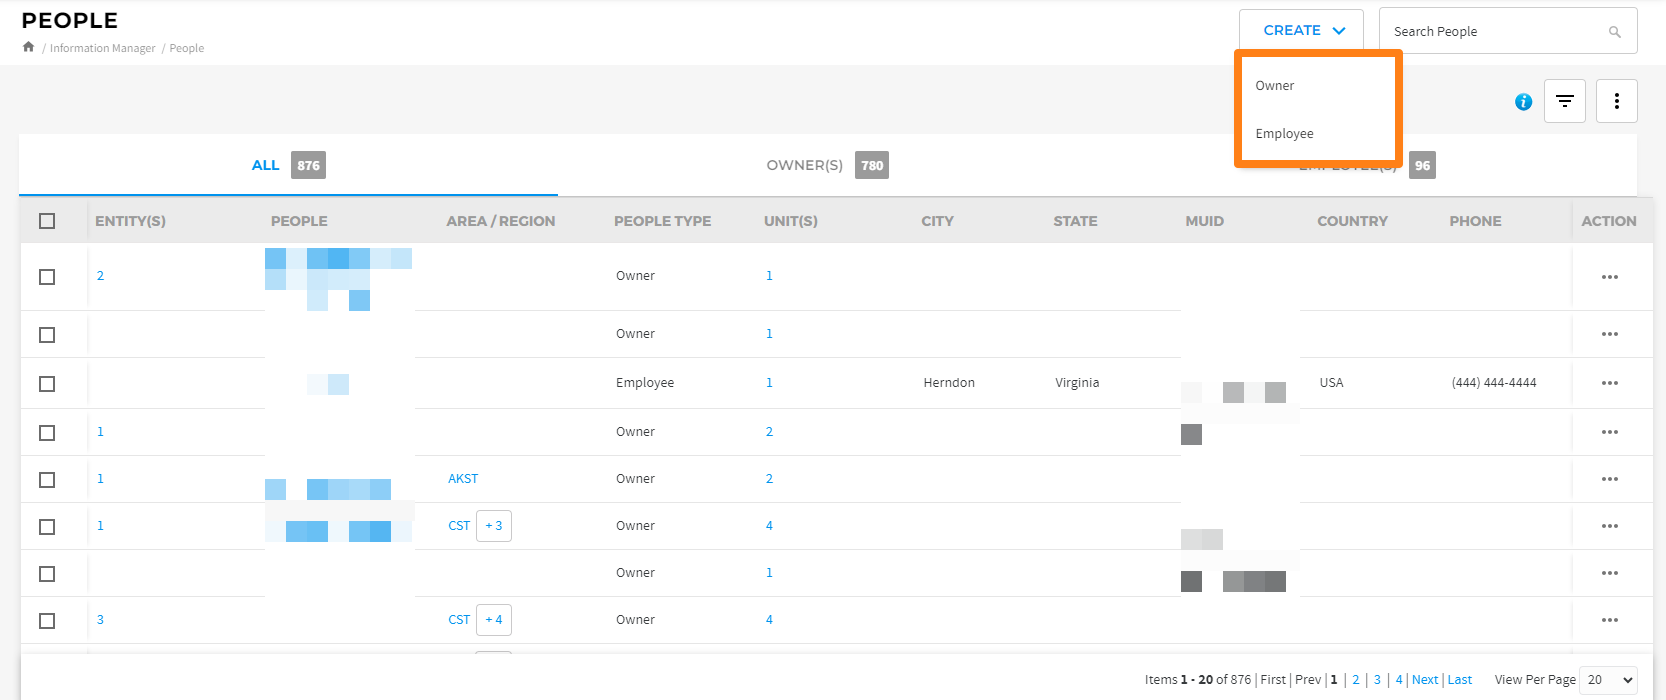This screenshot has width=1666, height=700.
Task: Tick the checkbox on the CST +4 row
Action: point(47,621)
